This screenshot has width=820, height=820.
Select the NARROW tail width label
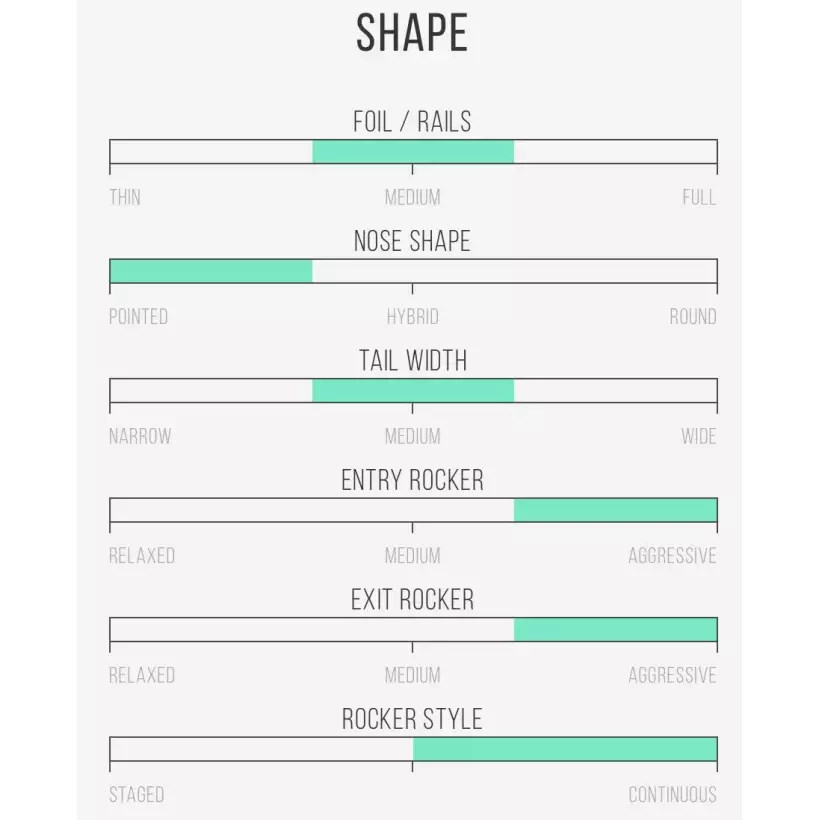point(140,436)
